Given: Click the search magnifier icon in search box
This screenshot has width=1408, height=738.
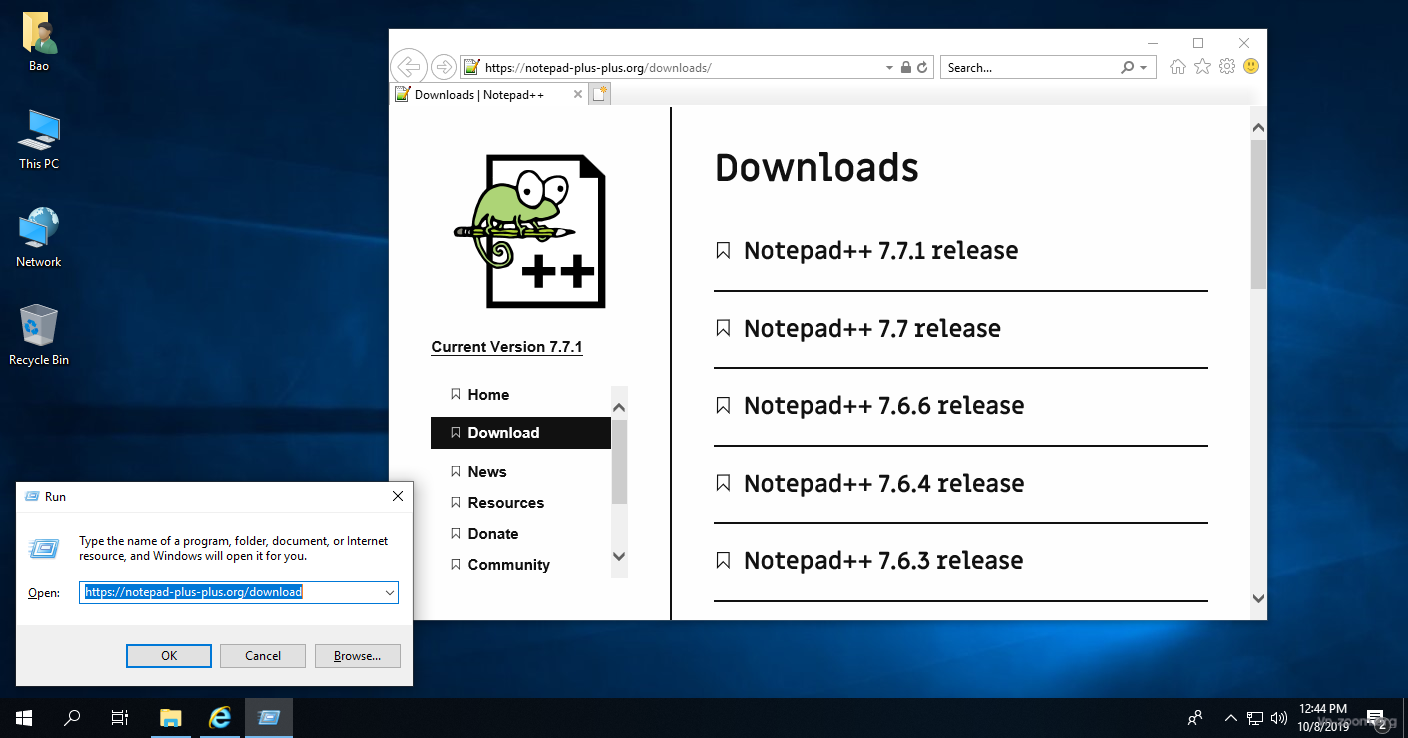Looking at the screenshot, I should pos(1128,68).
